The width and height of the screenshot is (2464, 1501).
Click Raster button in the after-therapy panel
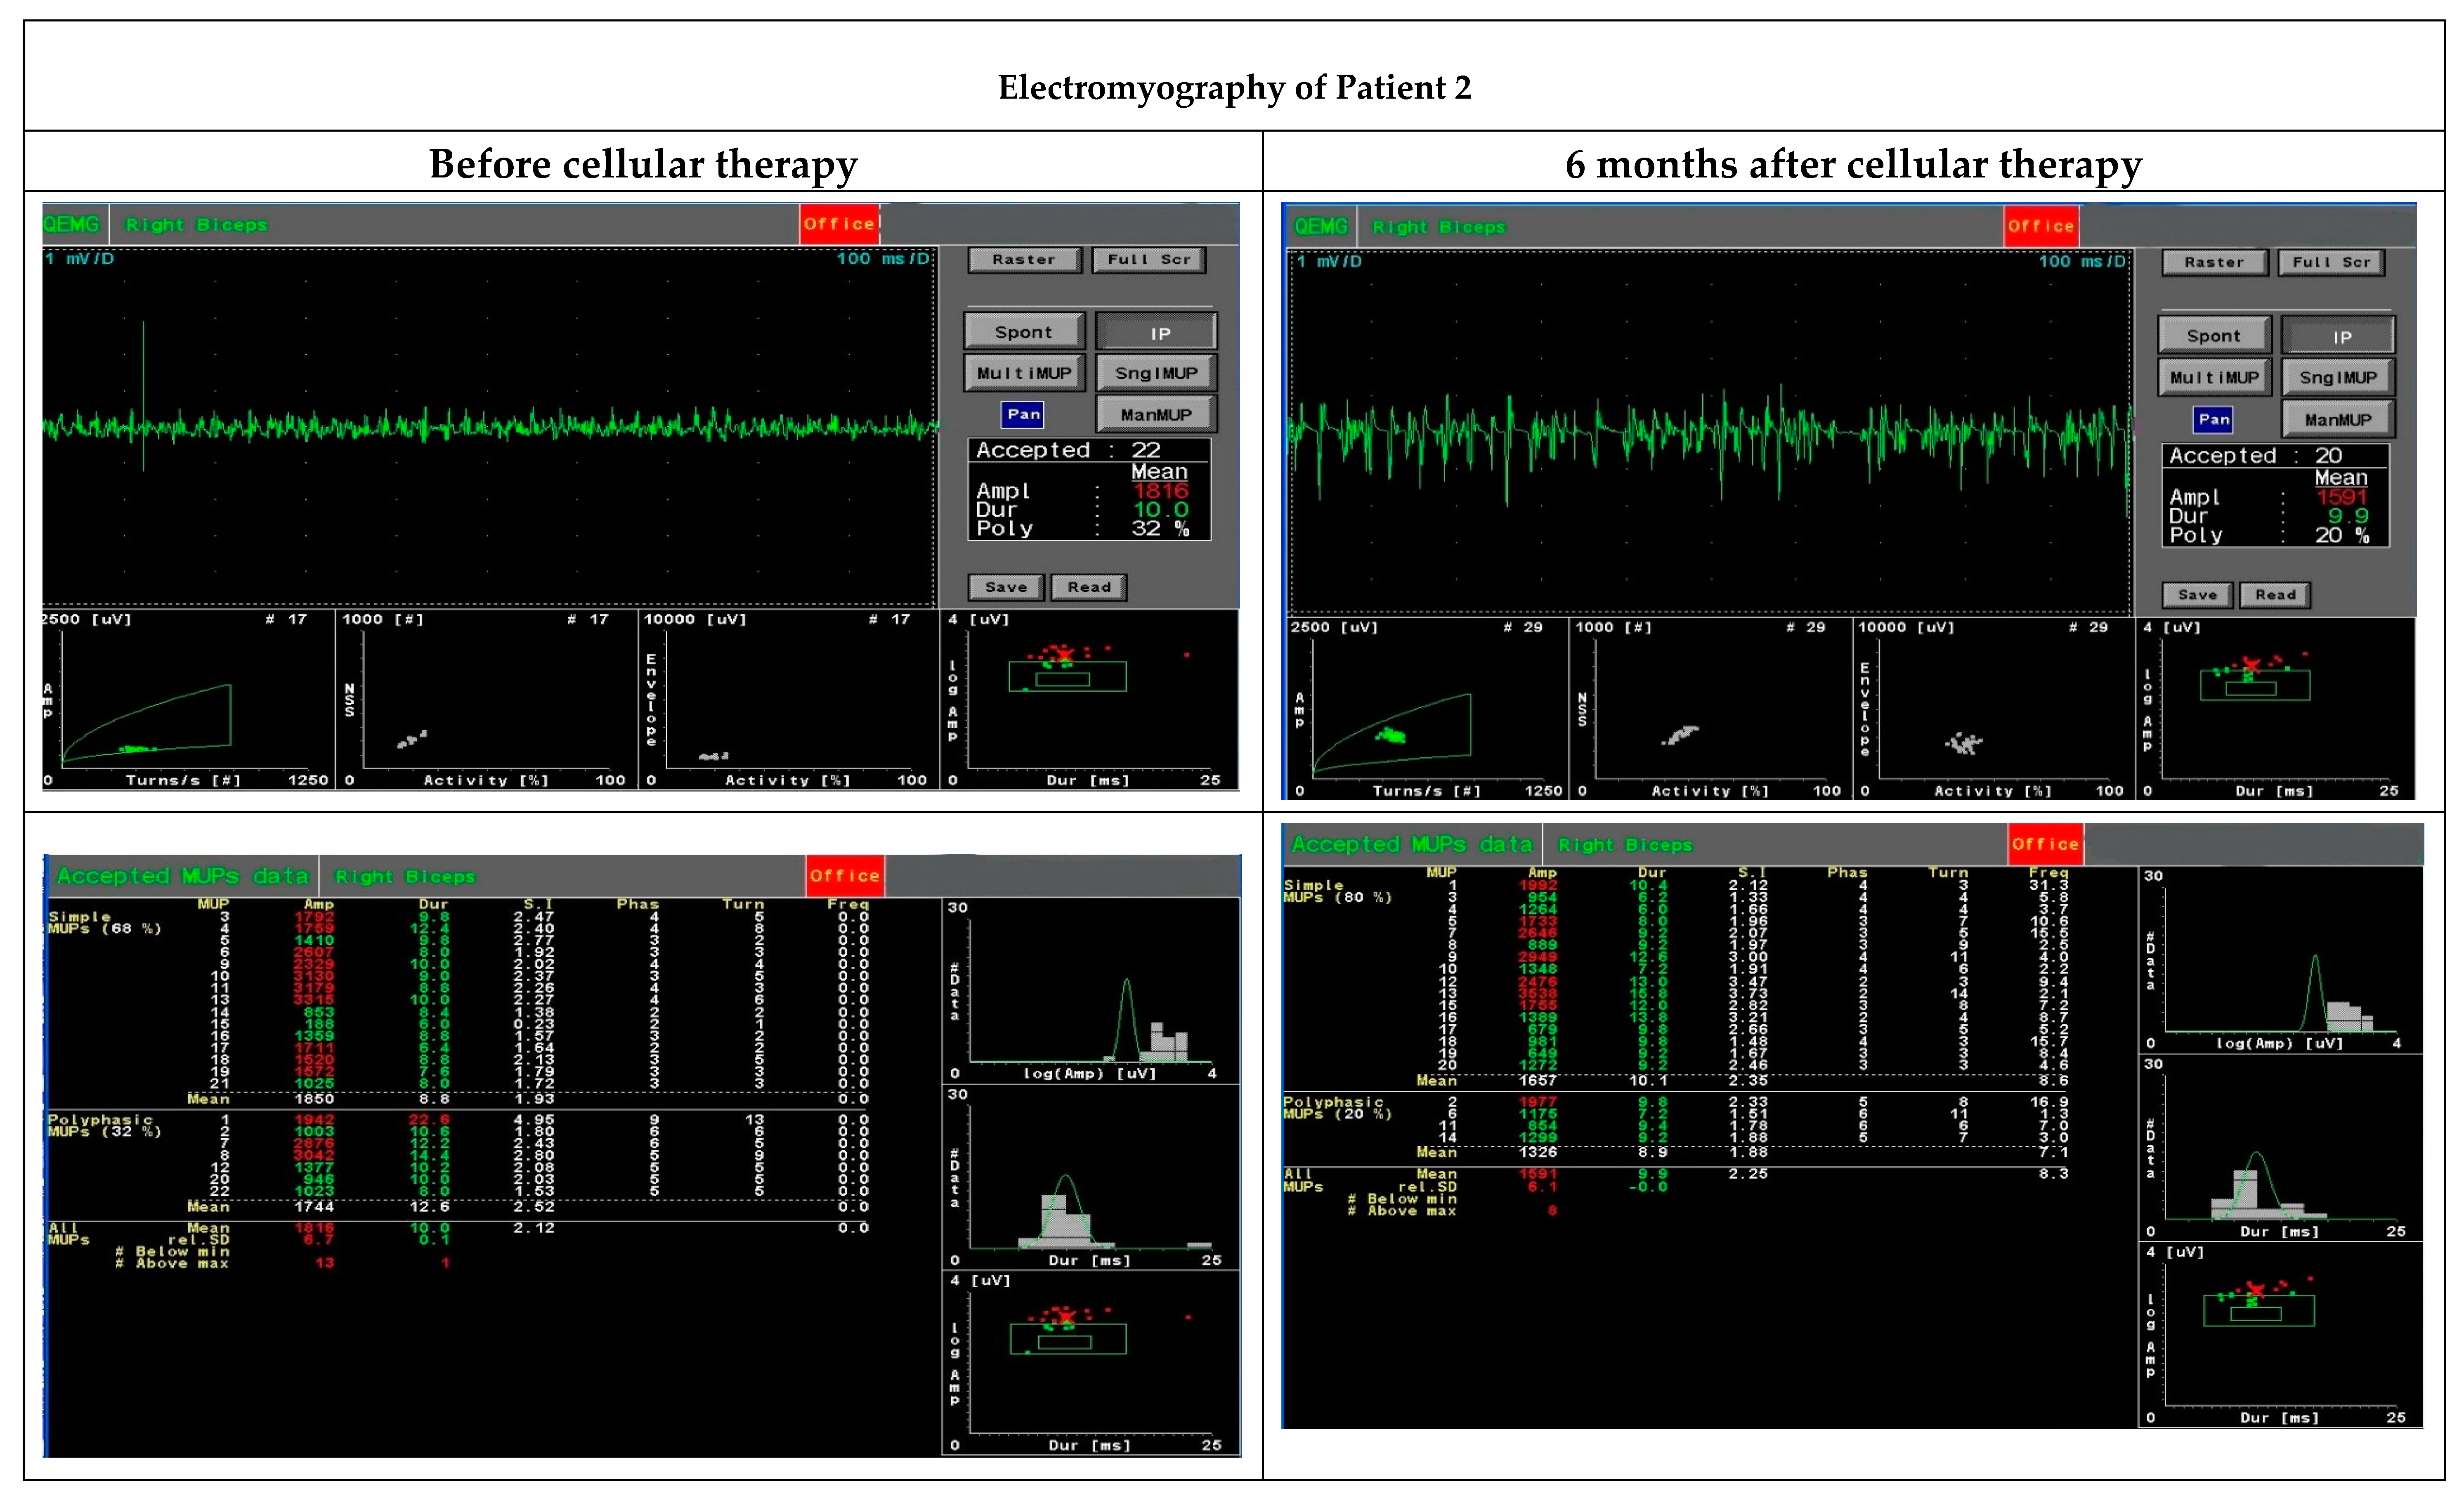2213,262
